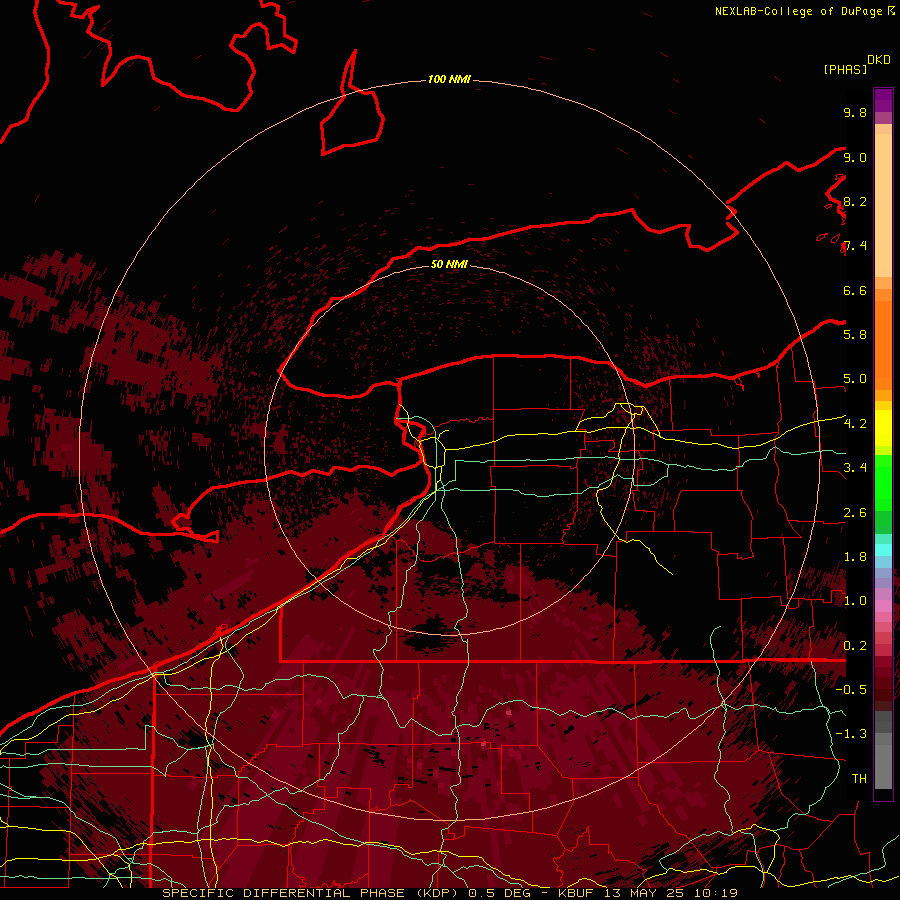
Task: Click the cyan color bar segment
Action: (x=883, y=550)
